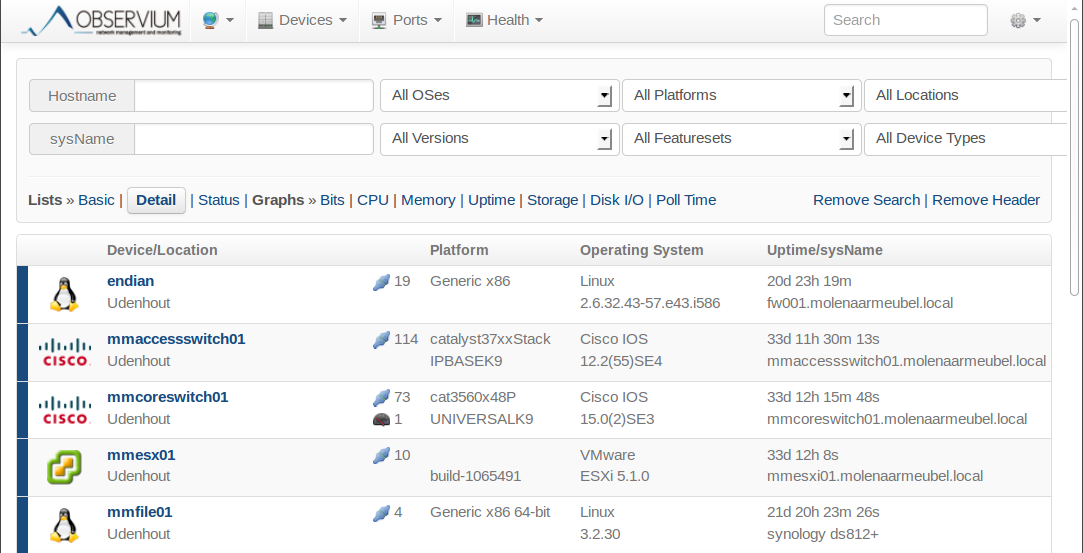
Task: Open the Devices menu
Action: (x=303, y=20)
